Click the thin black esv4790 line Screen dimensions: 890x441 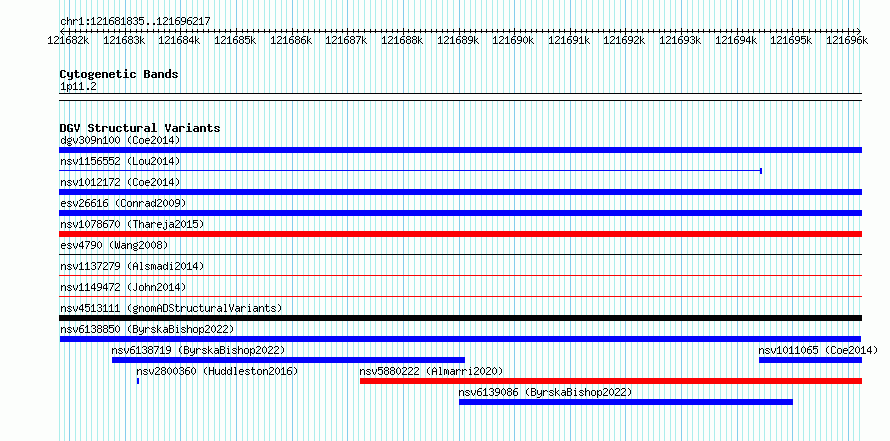click(460, 254)
